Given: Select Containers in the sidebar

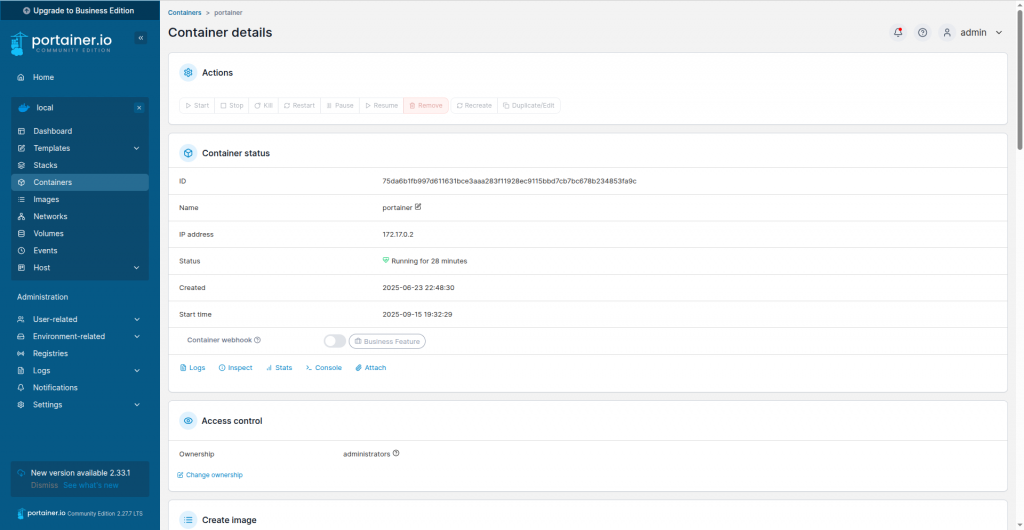Looking at the screenshot, I should tap(80, 182).
